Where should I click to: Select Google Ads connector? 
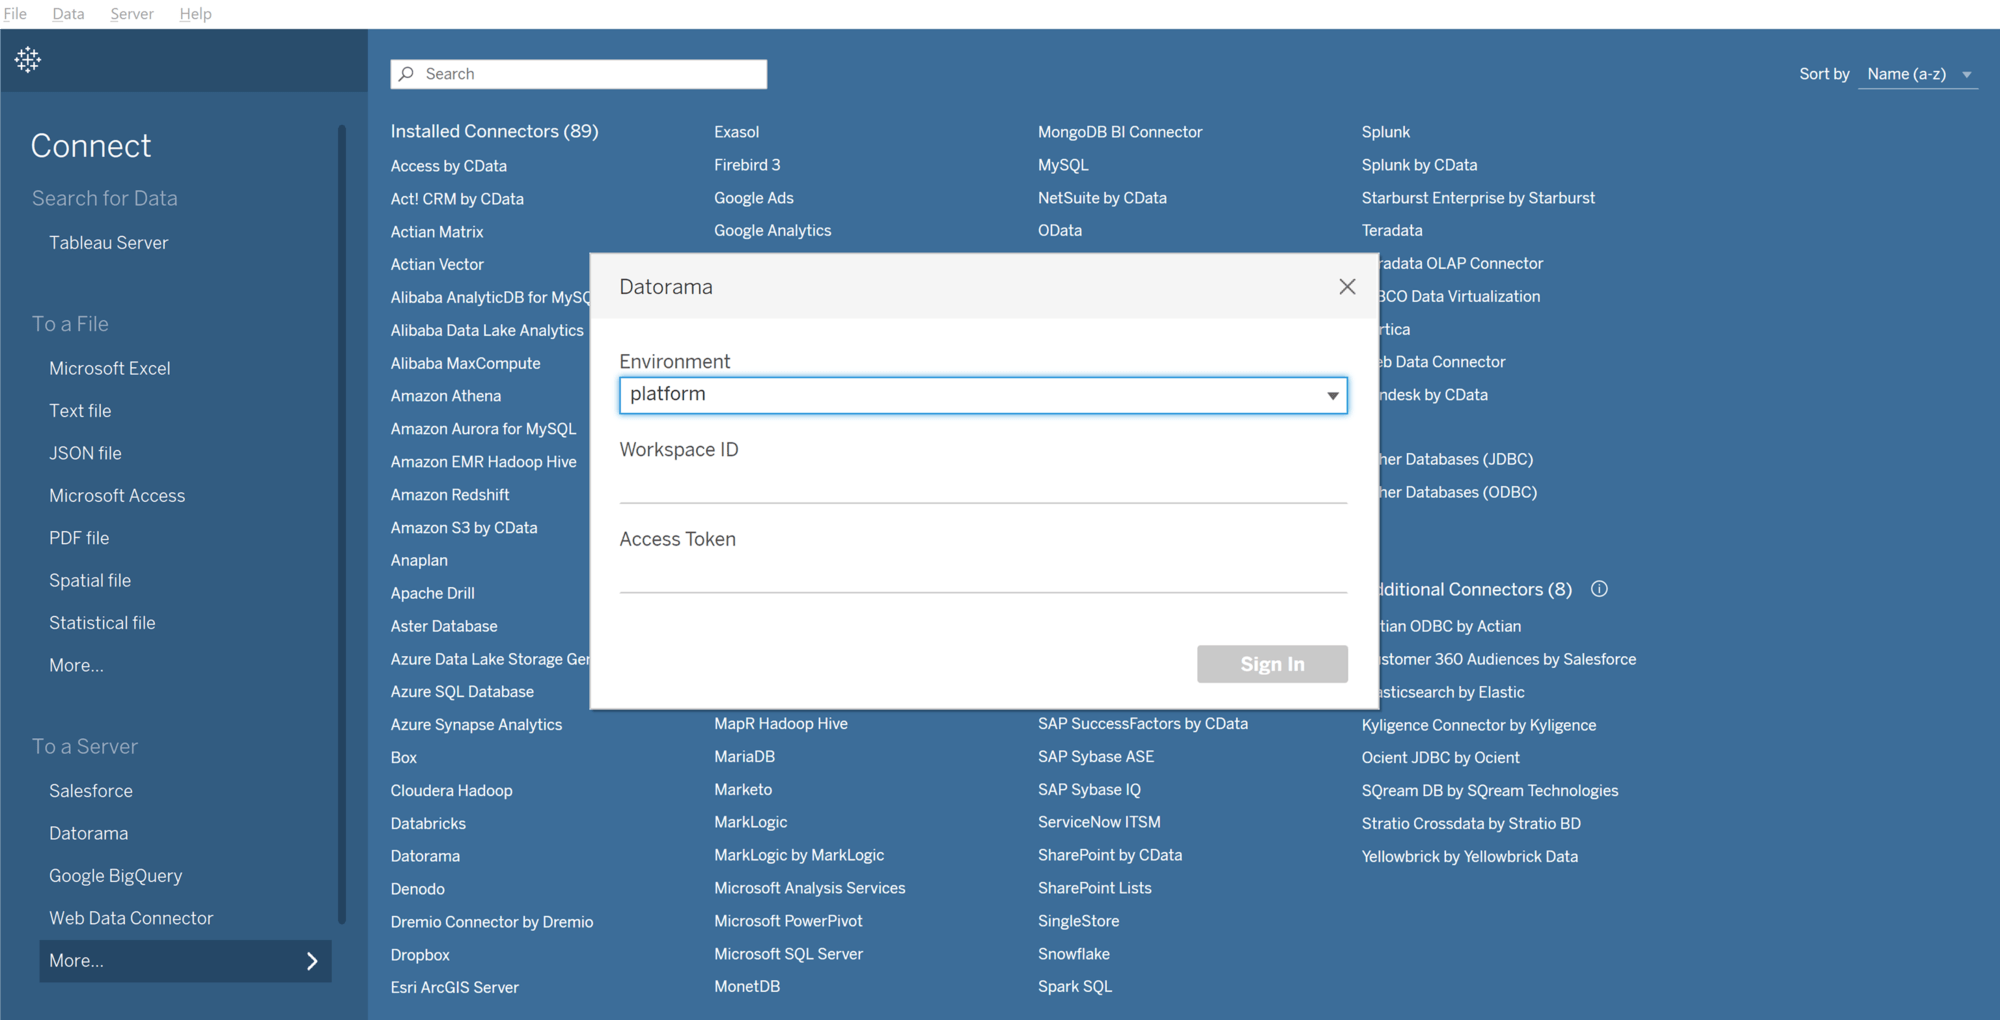[754, 198]
